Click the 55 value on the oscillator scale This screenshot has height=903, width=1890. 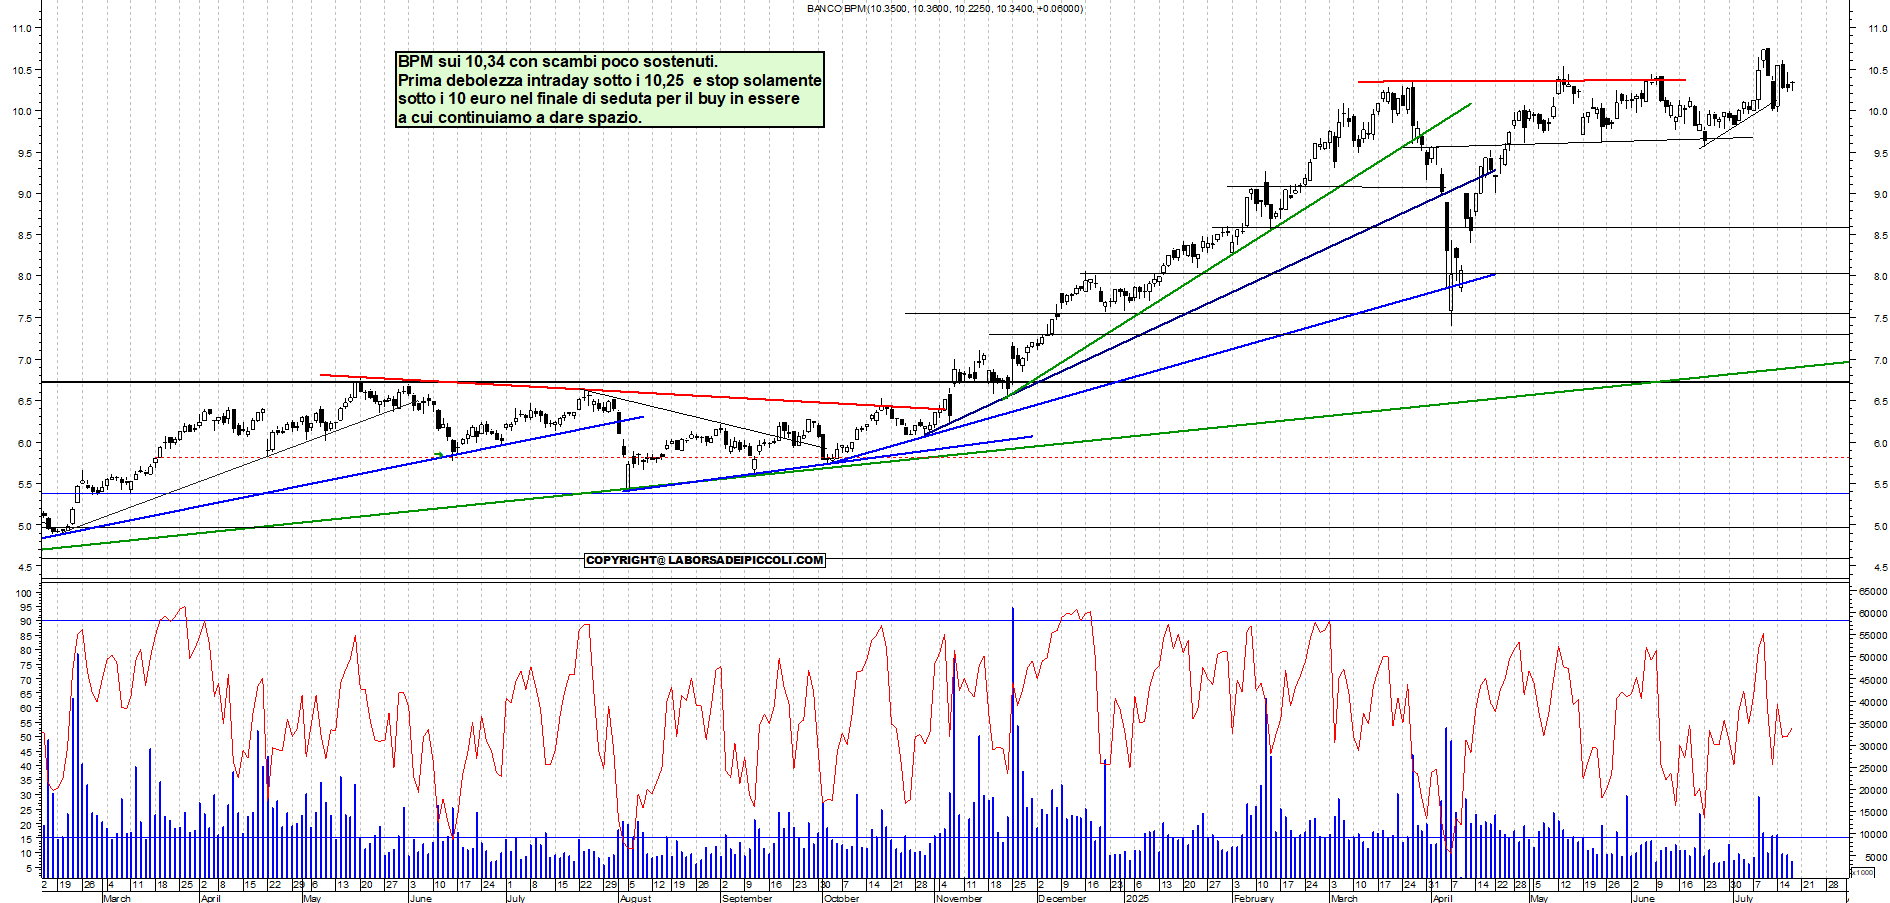click(27, 723)
